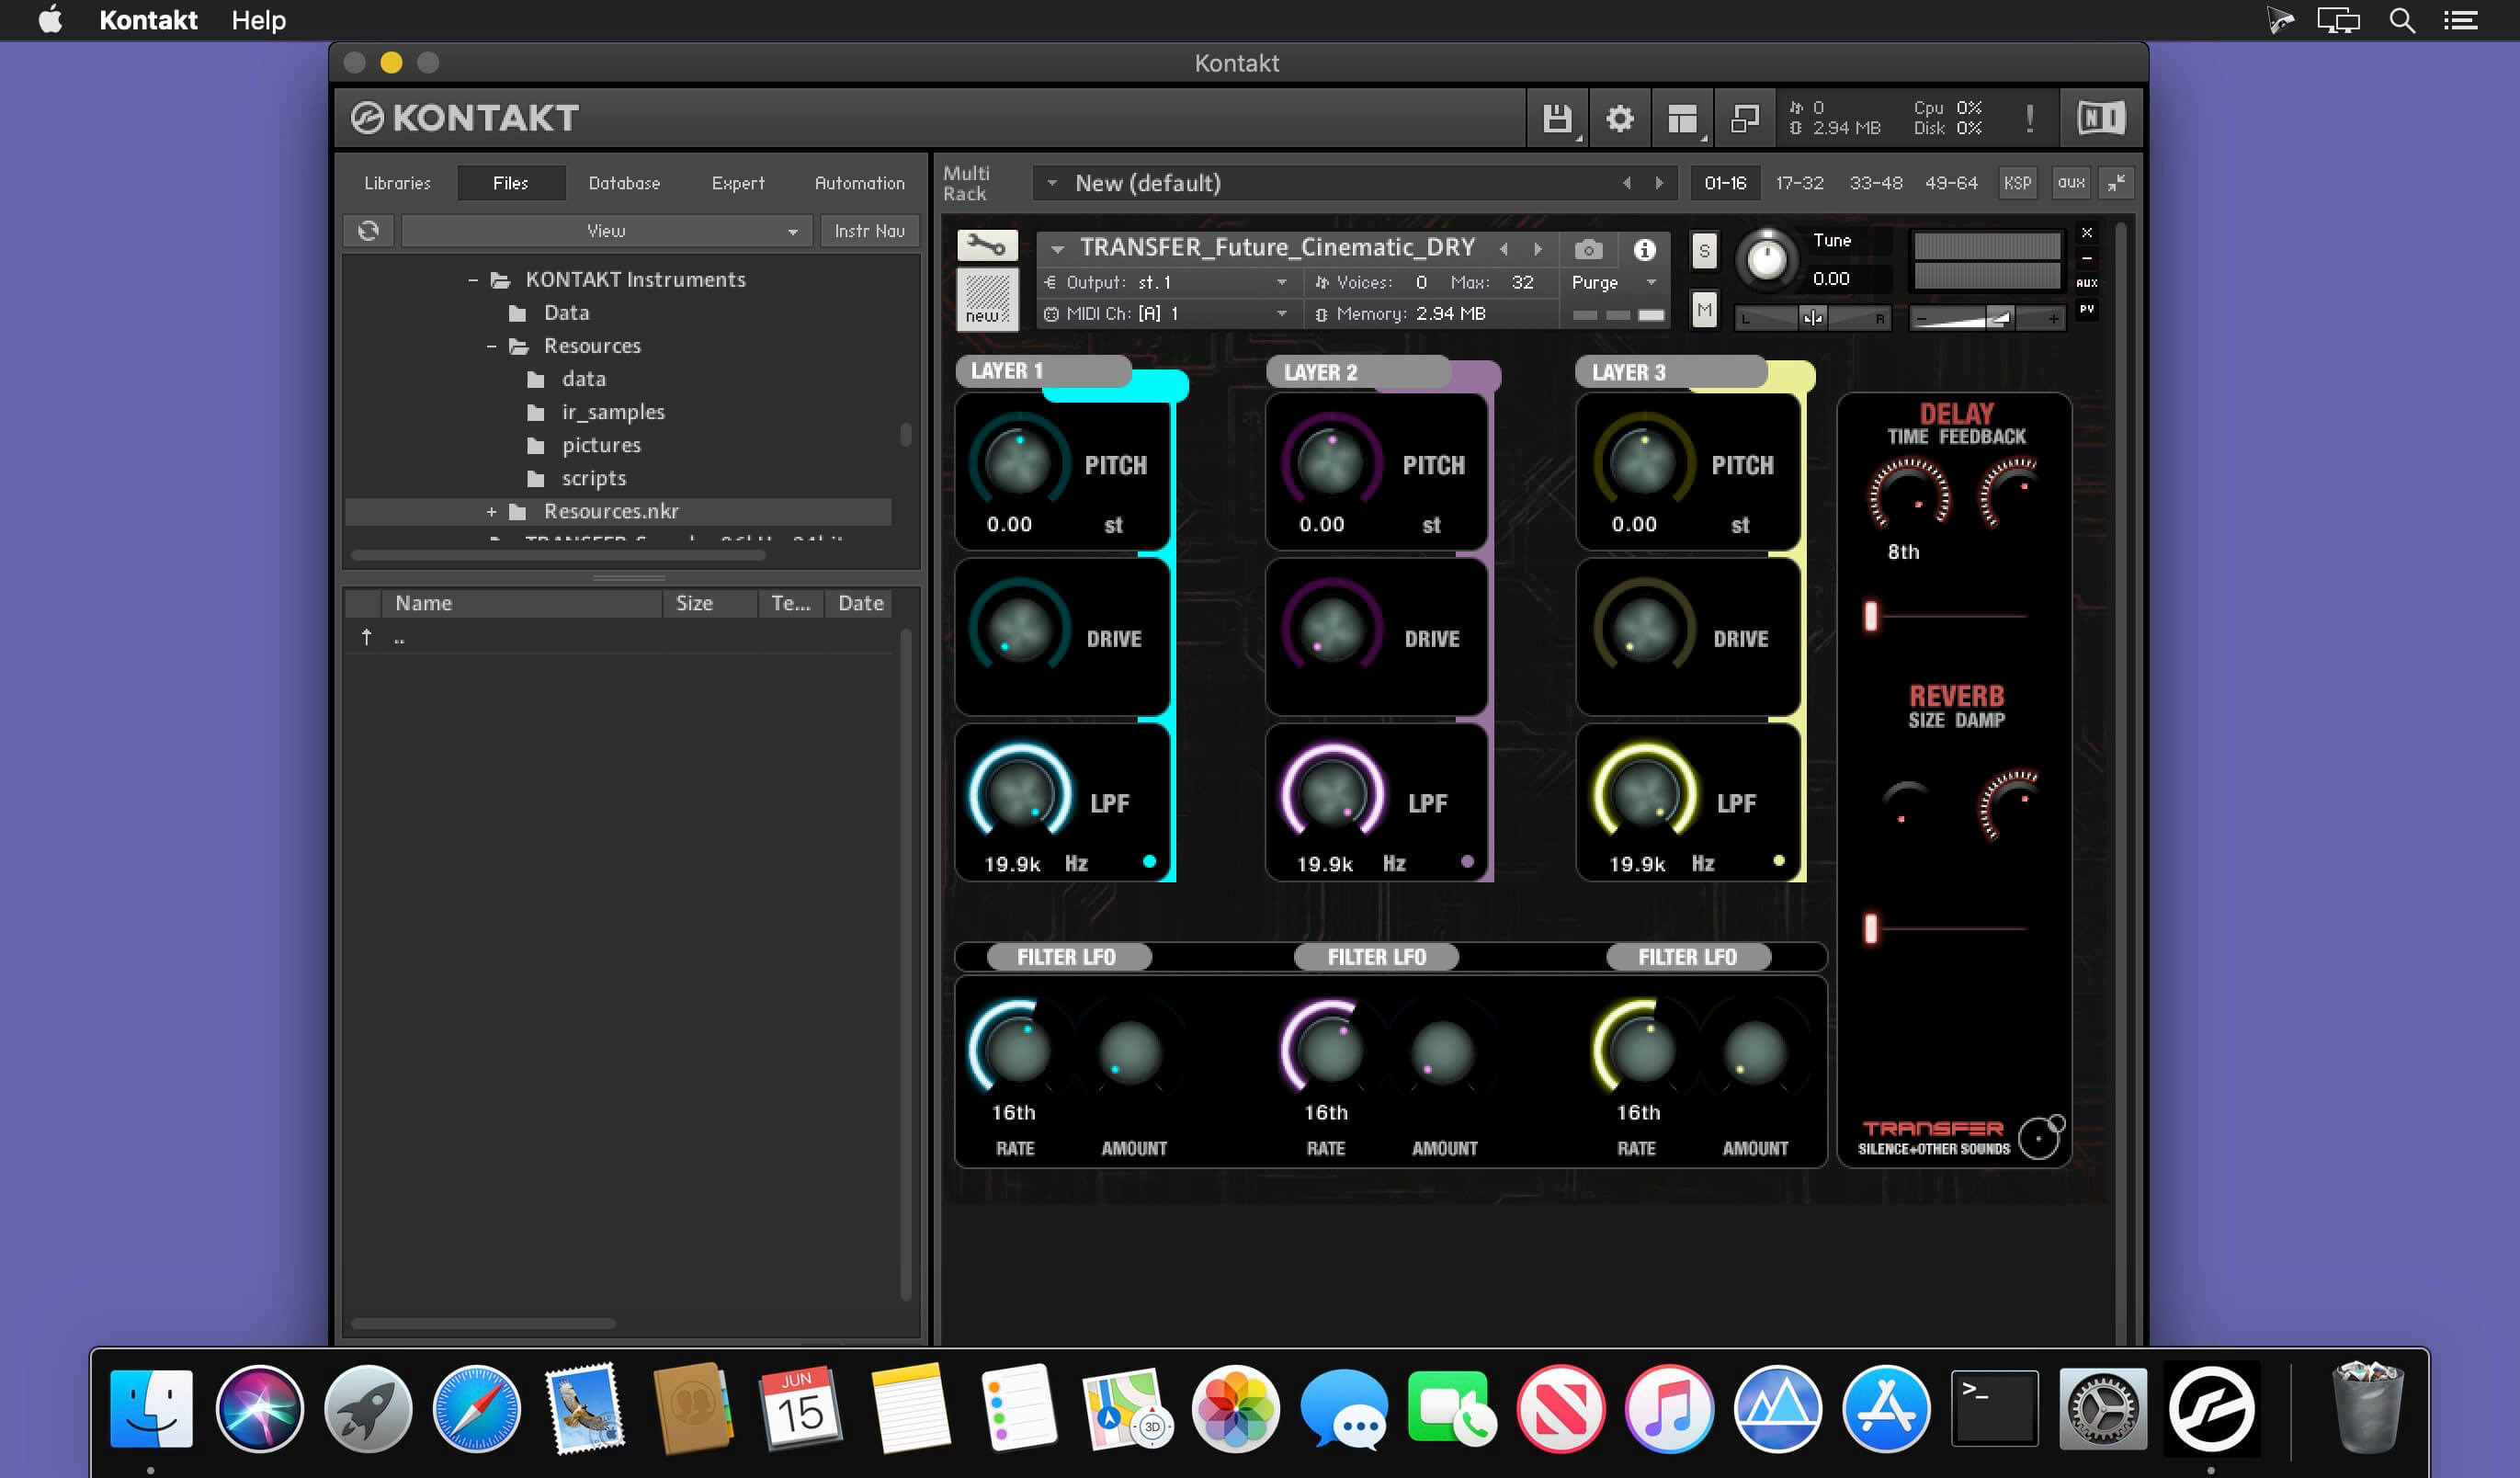Switch to the Expert tab
The width and height of the screenshot is (2520, 1478).
738,183
